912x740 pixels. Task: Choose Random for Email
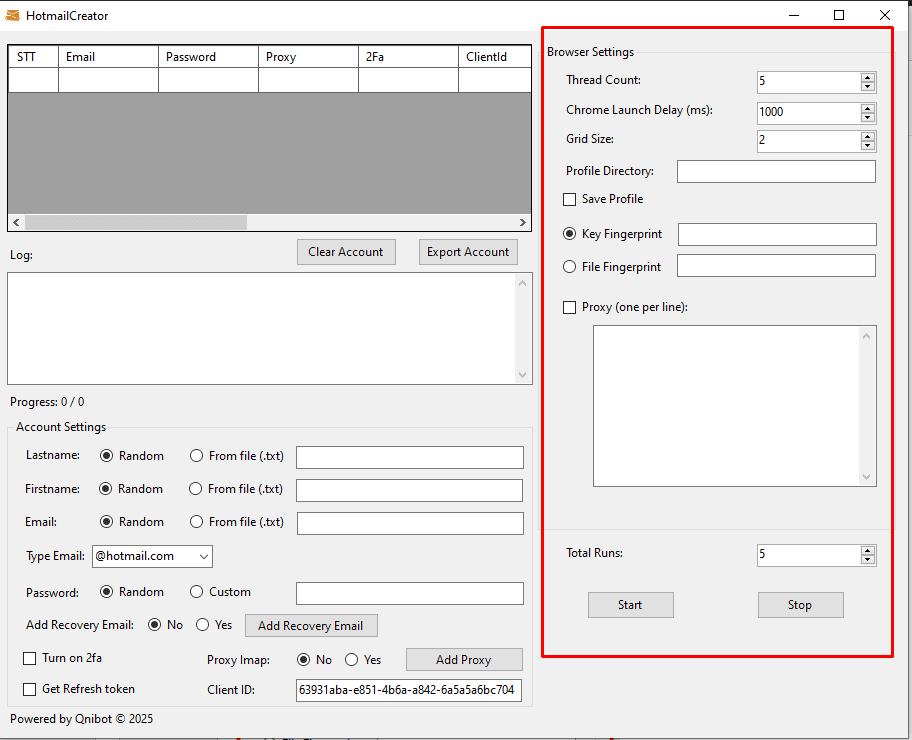106,522
